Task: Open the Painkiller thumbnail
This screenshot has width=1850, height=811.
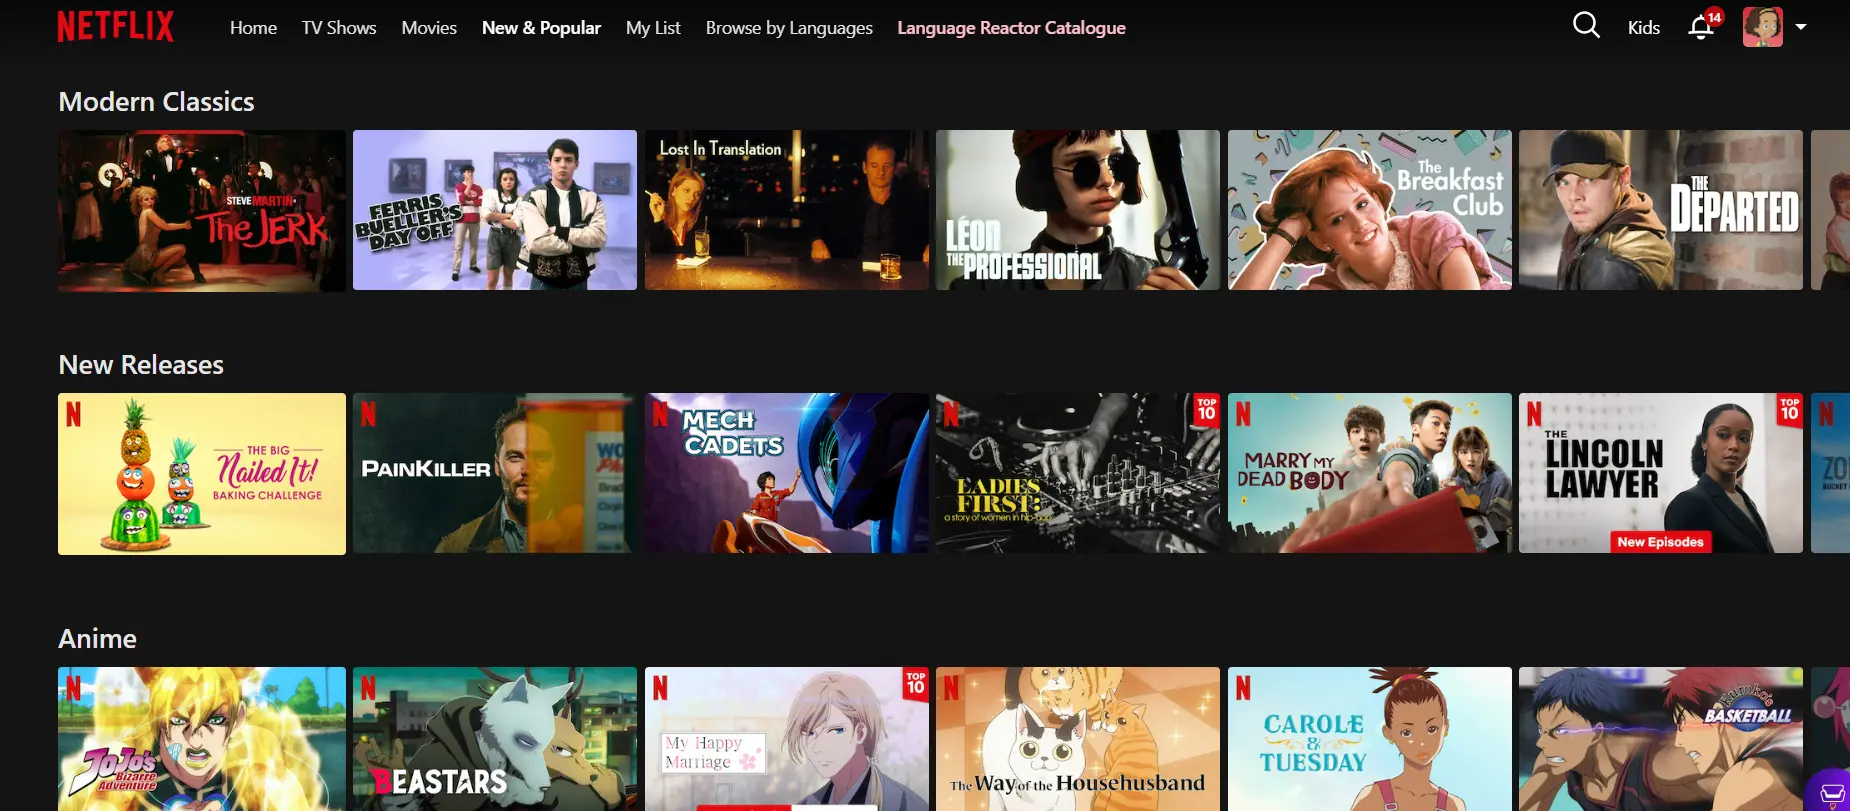Action: coord(495,473)
